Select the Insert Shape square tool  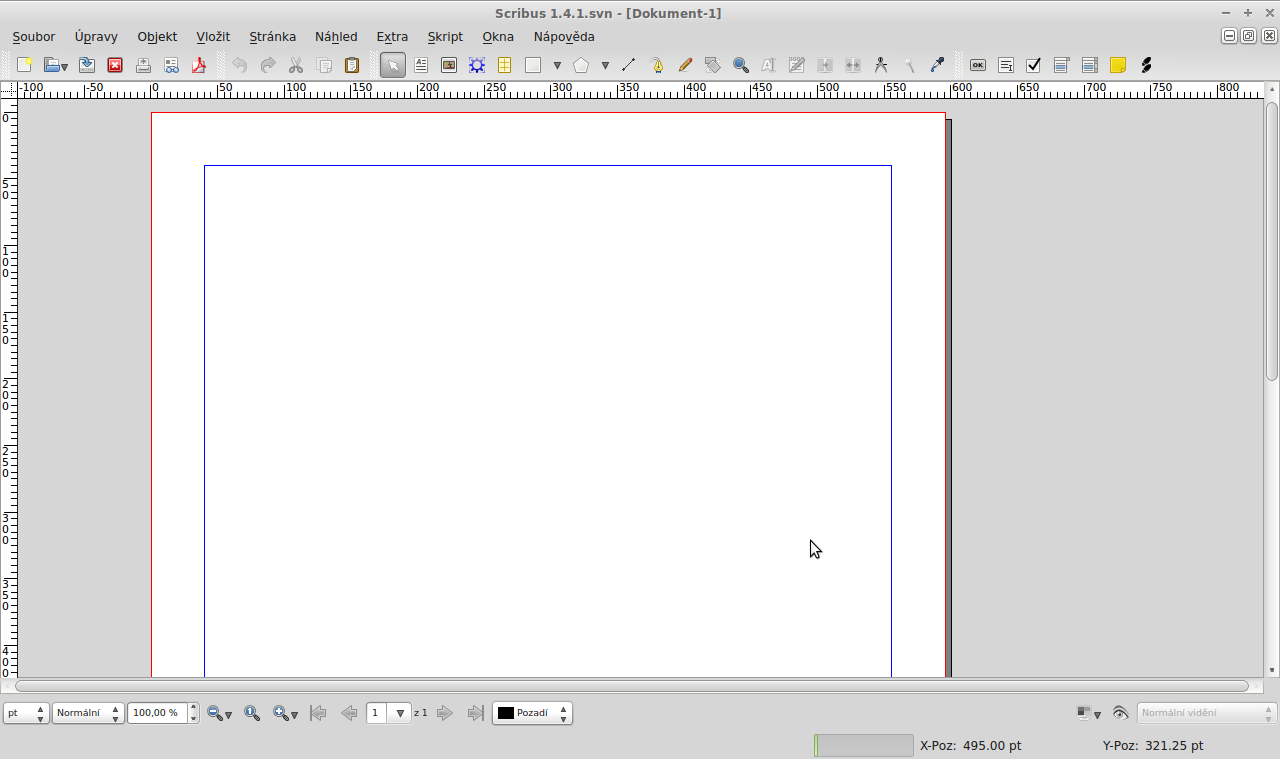pos(533,65)
